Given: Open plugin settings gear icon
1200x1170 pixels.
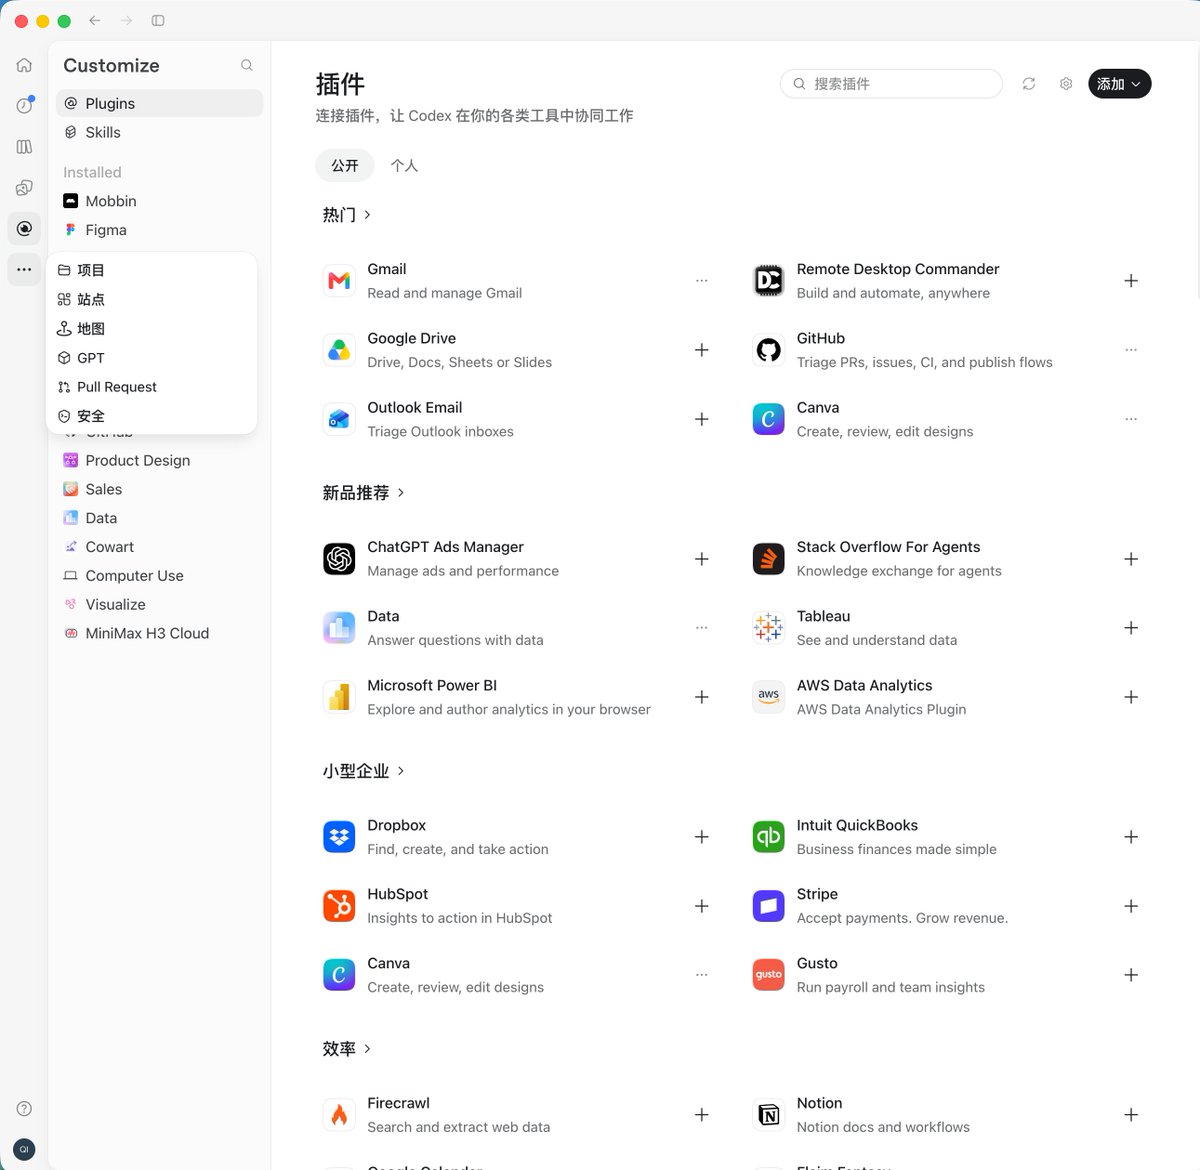Looking at the screenshot, I should [1066, 84].
